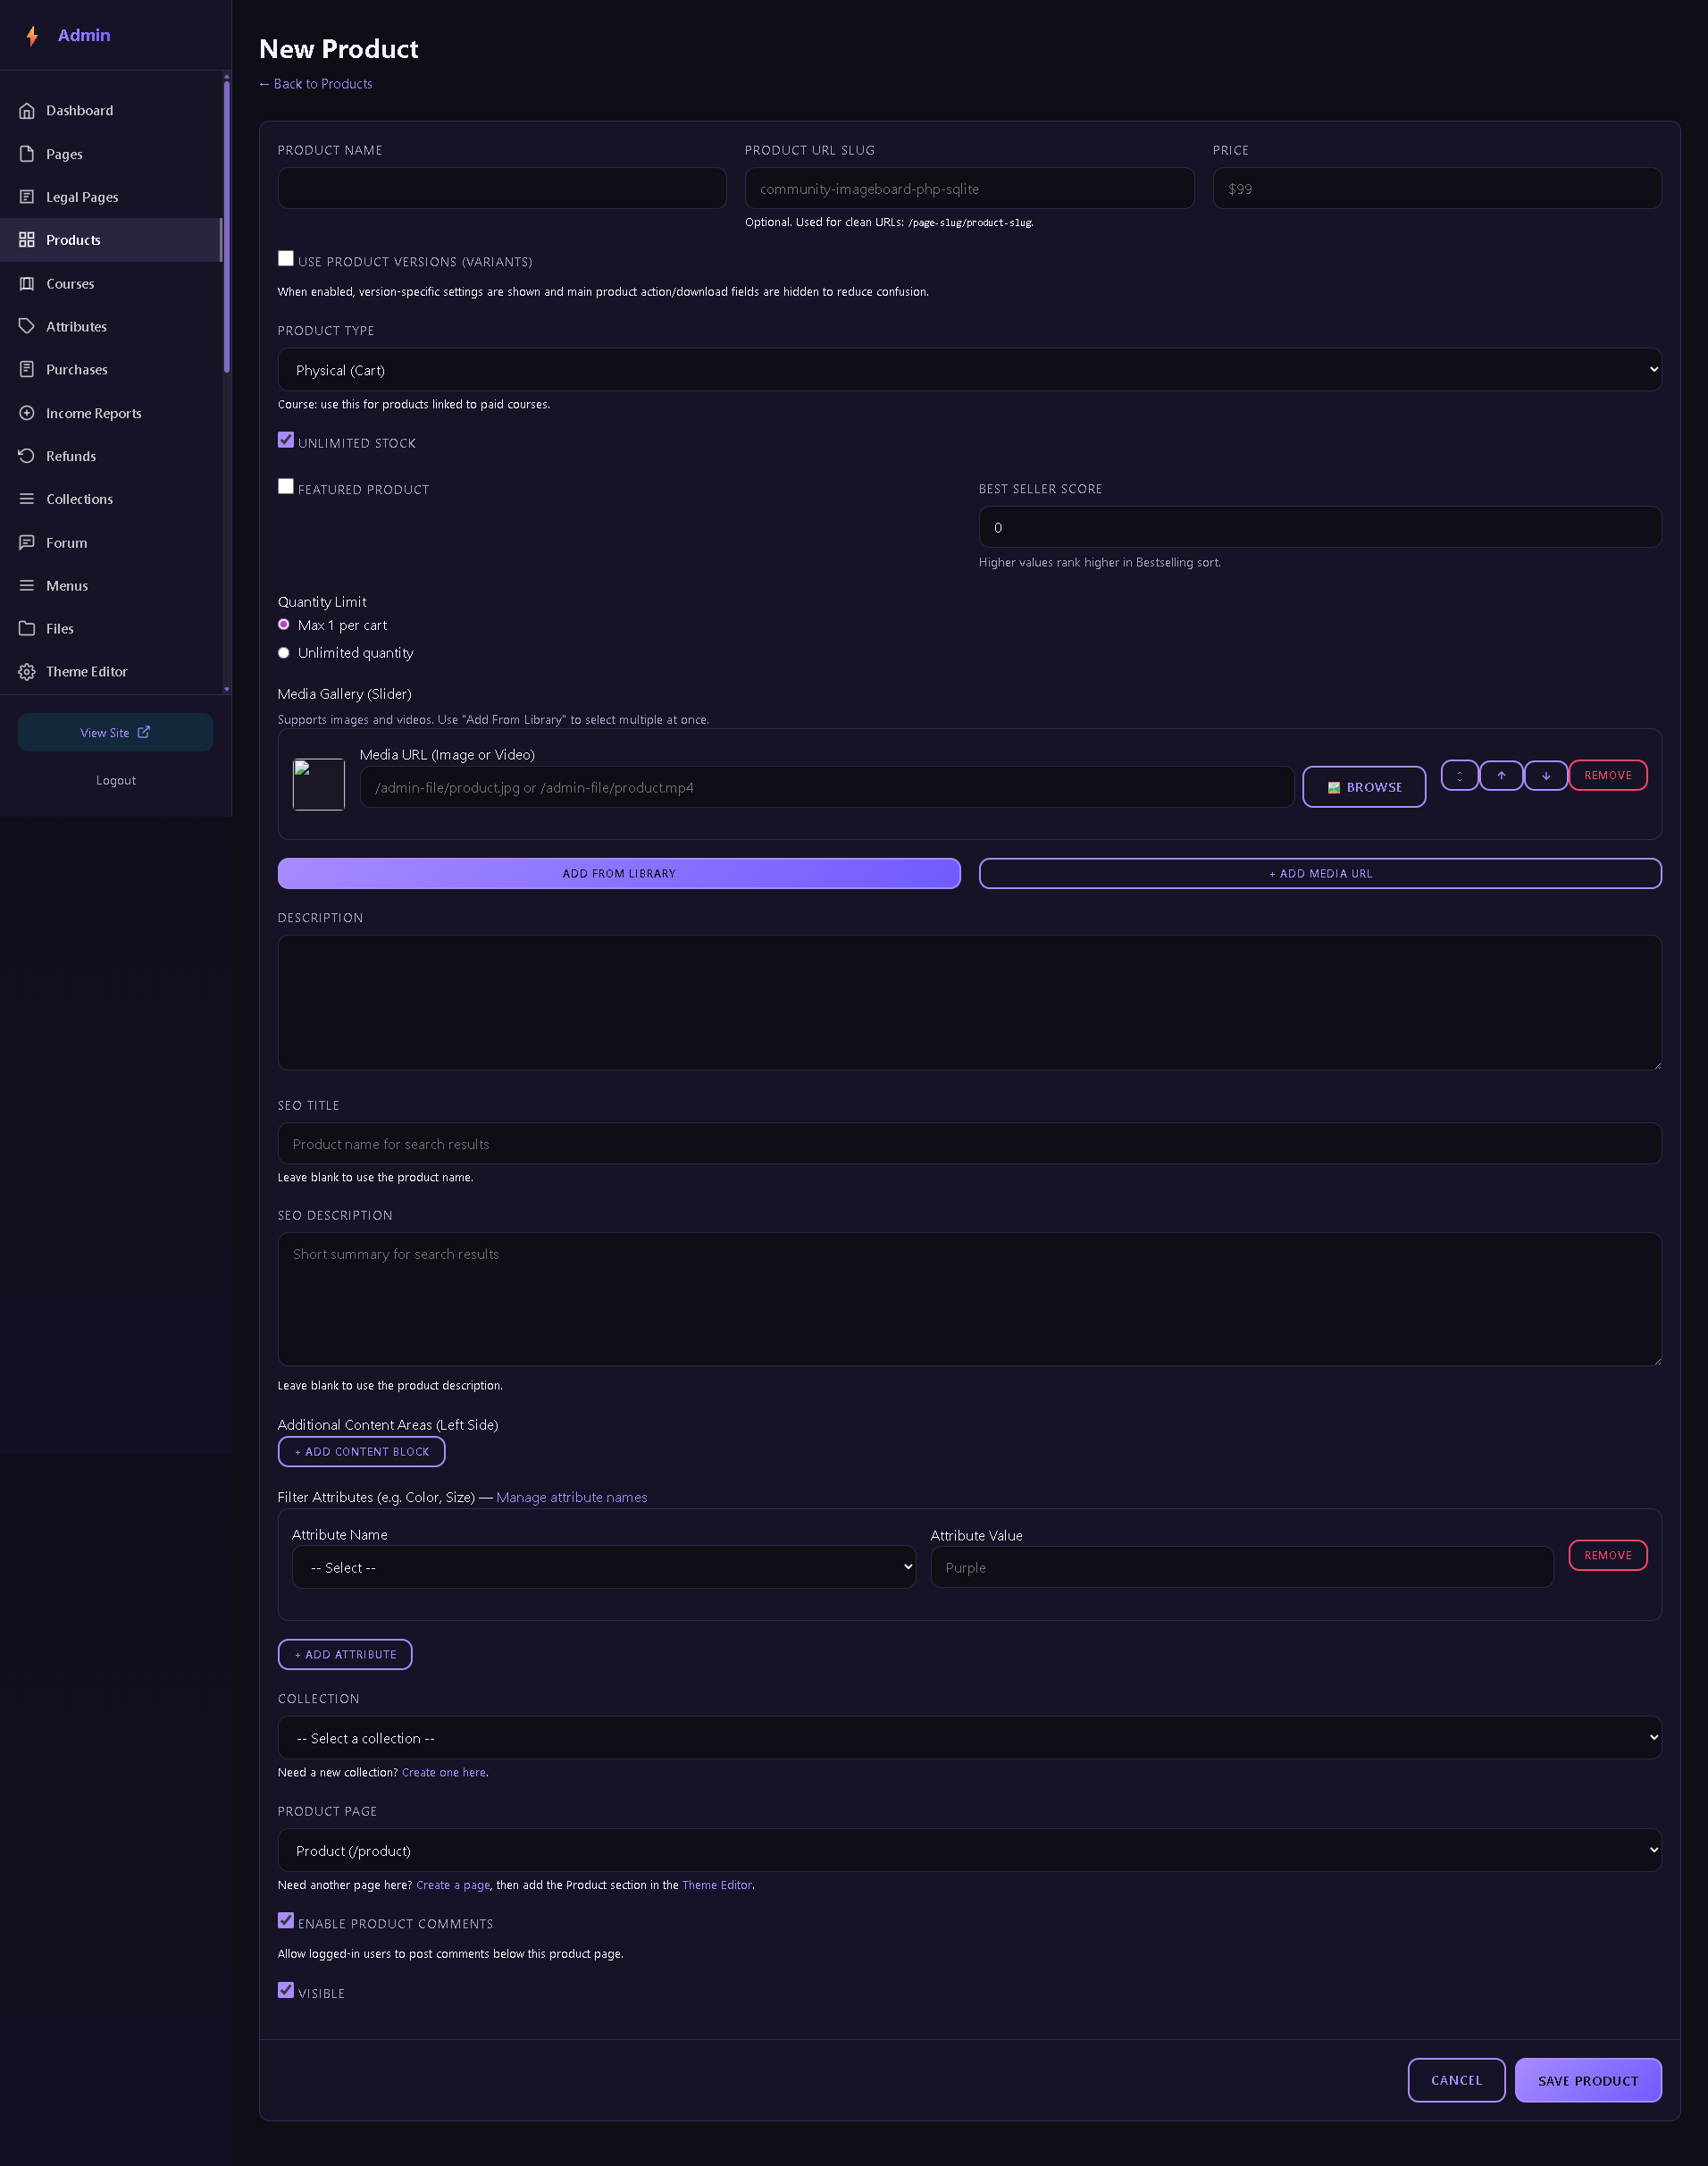1708x2166 pixels.
Task: Enable Use Product Versions checkbox
Action: pyautogui.click(x=286, y=259)
